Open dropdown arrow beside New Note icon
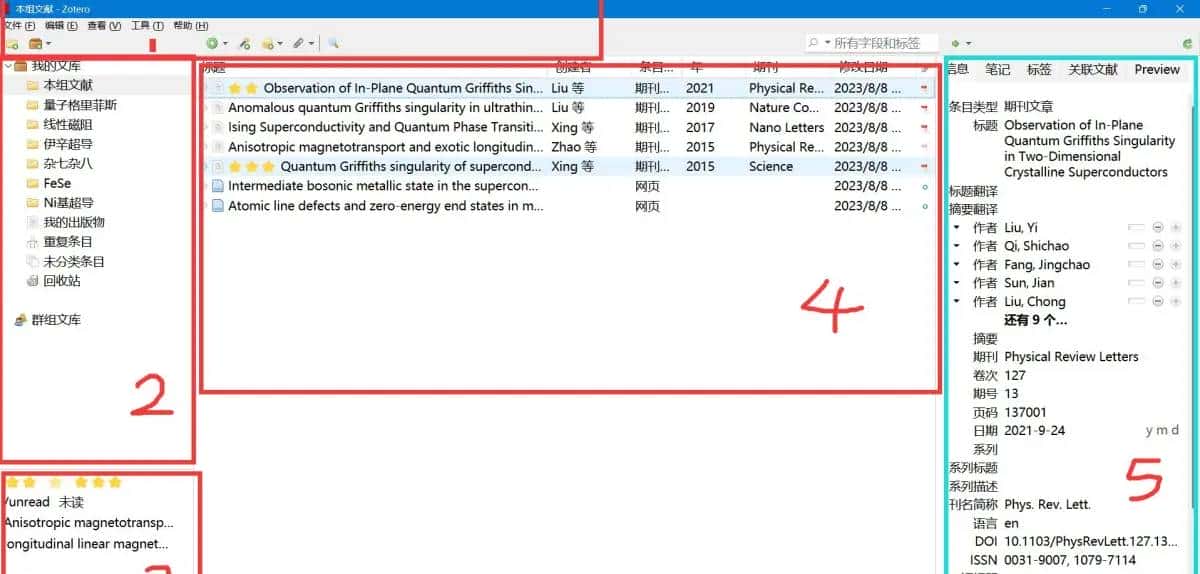The image size is (1200, 574). click(280, 44)
